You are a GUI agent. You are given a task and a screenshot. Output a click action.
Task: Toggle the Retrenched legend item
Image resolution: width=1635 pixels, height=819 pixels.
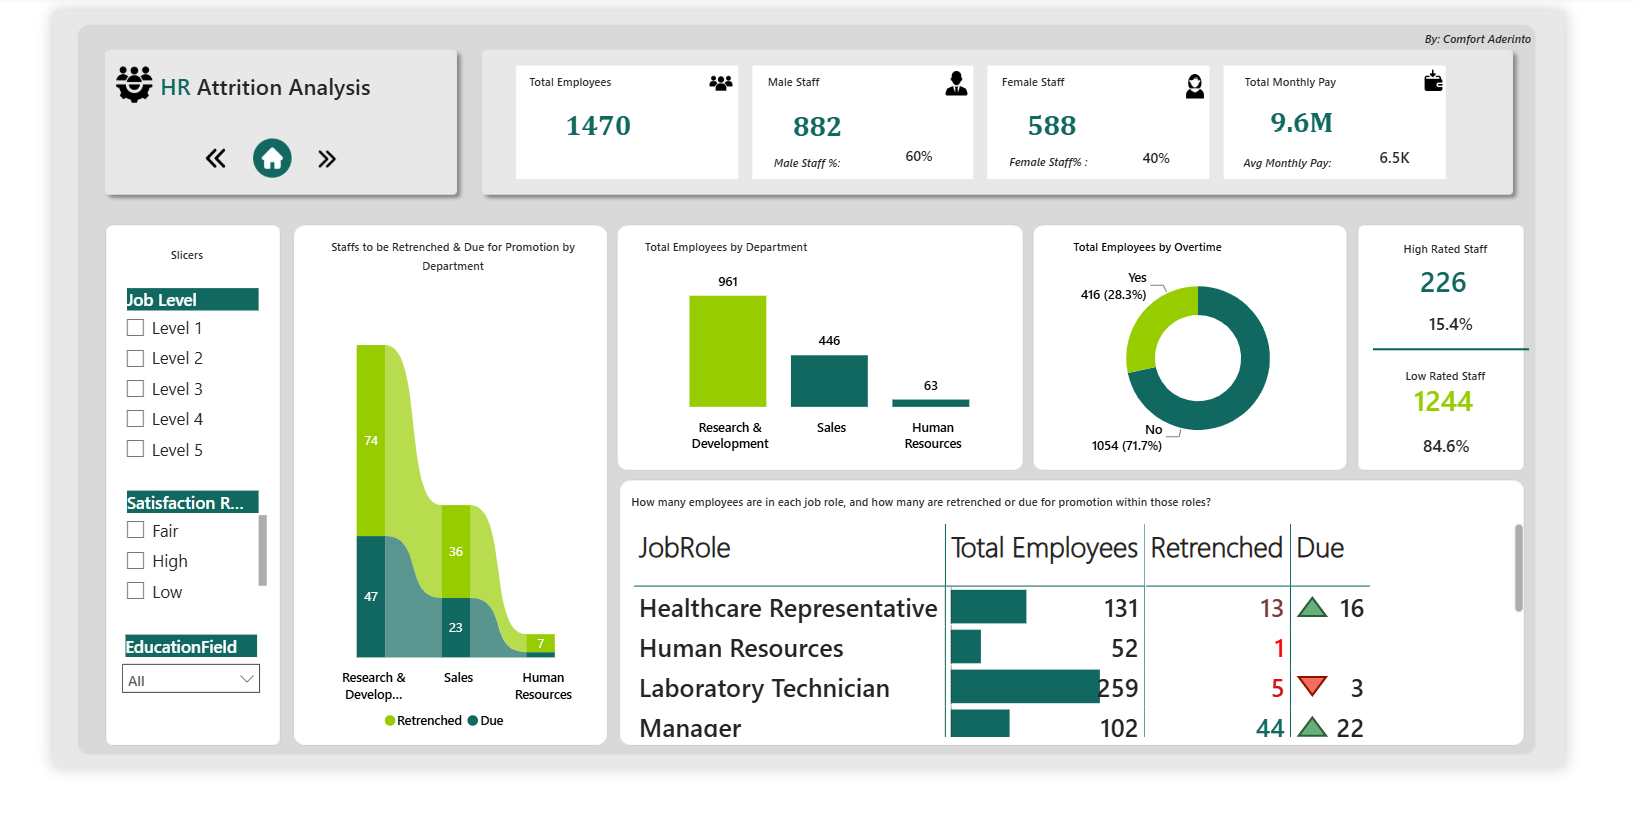(423, 720)
